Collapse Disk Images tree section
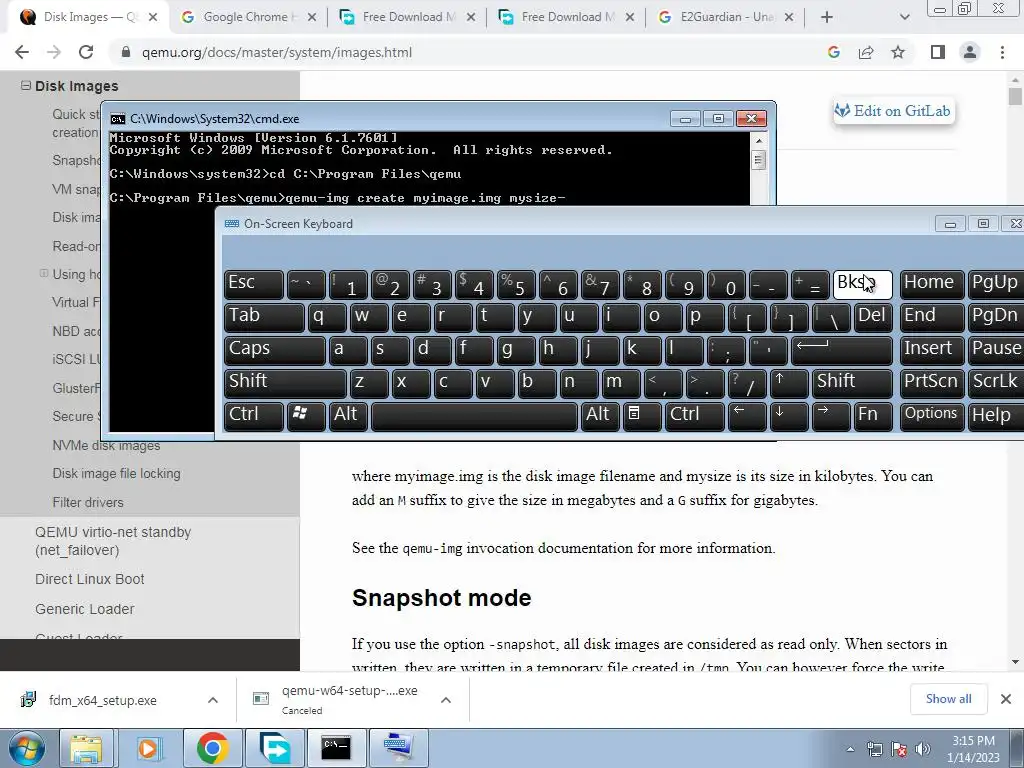This screenshot has width=1024, height=768. (26, 86)
